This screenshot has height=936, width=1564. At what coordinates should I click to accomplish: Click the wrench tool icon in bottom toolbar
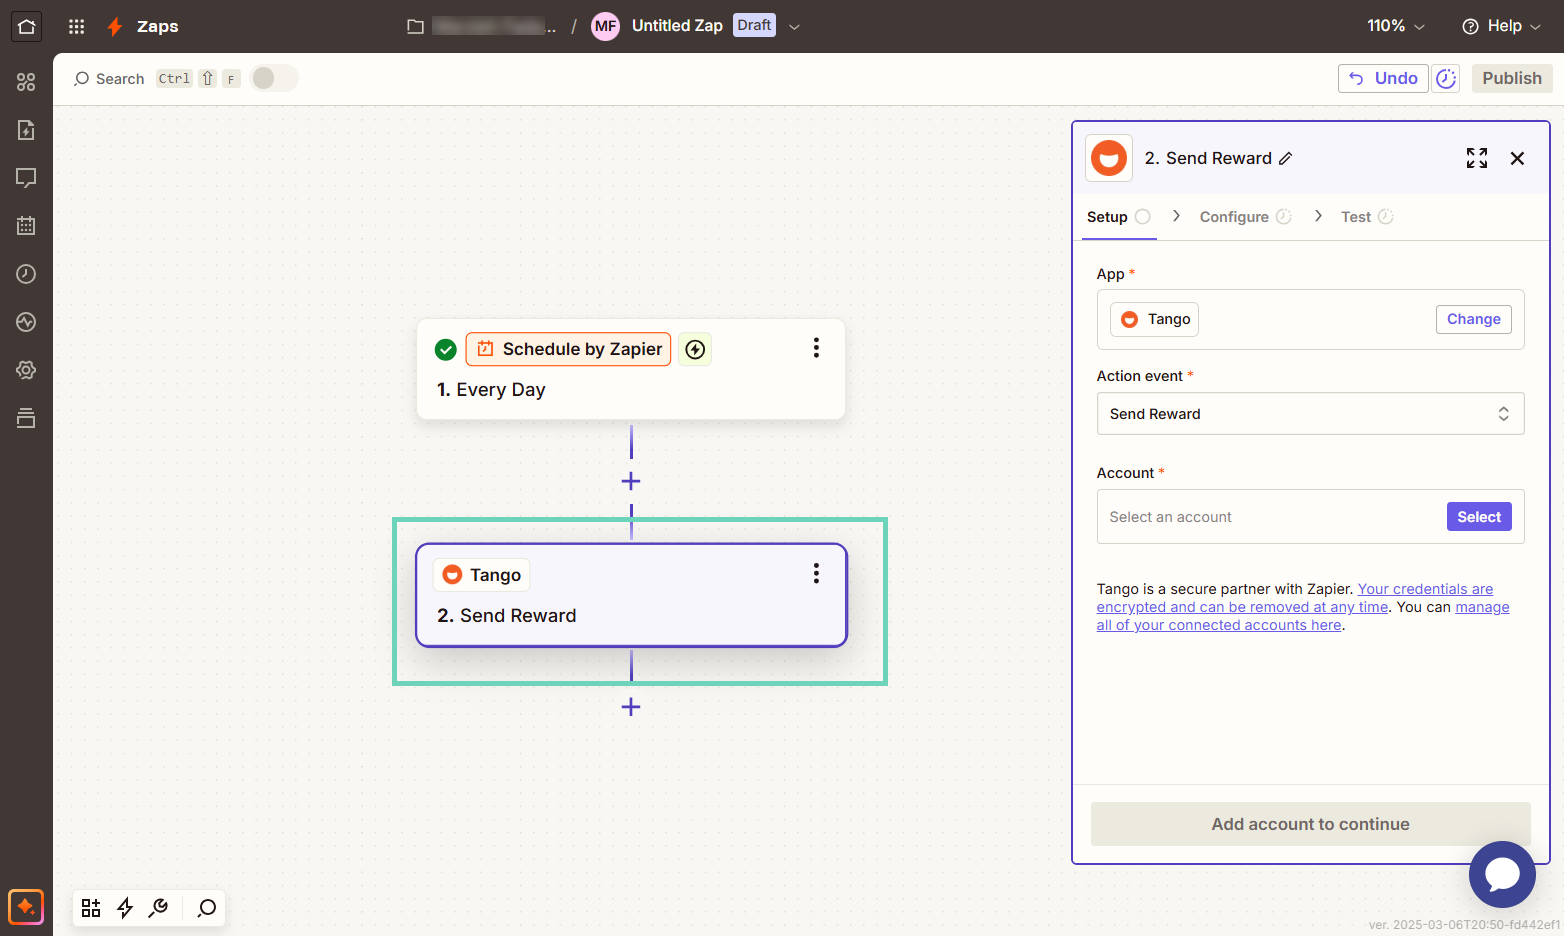click(x=158, y=908)
